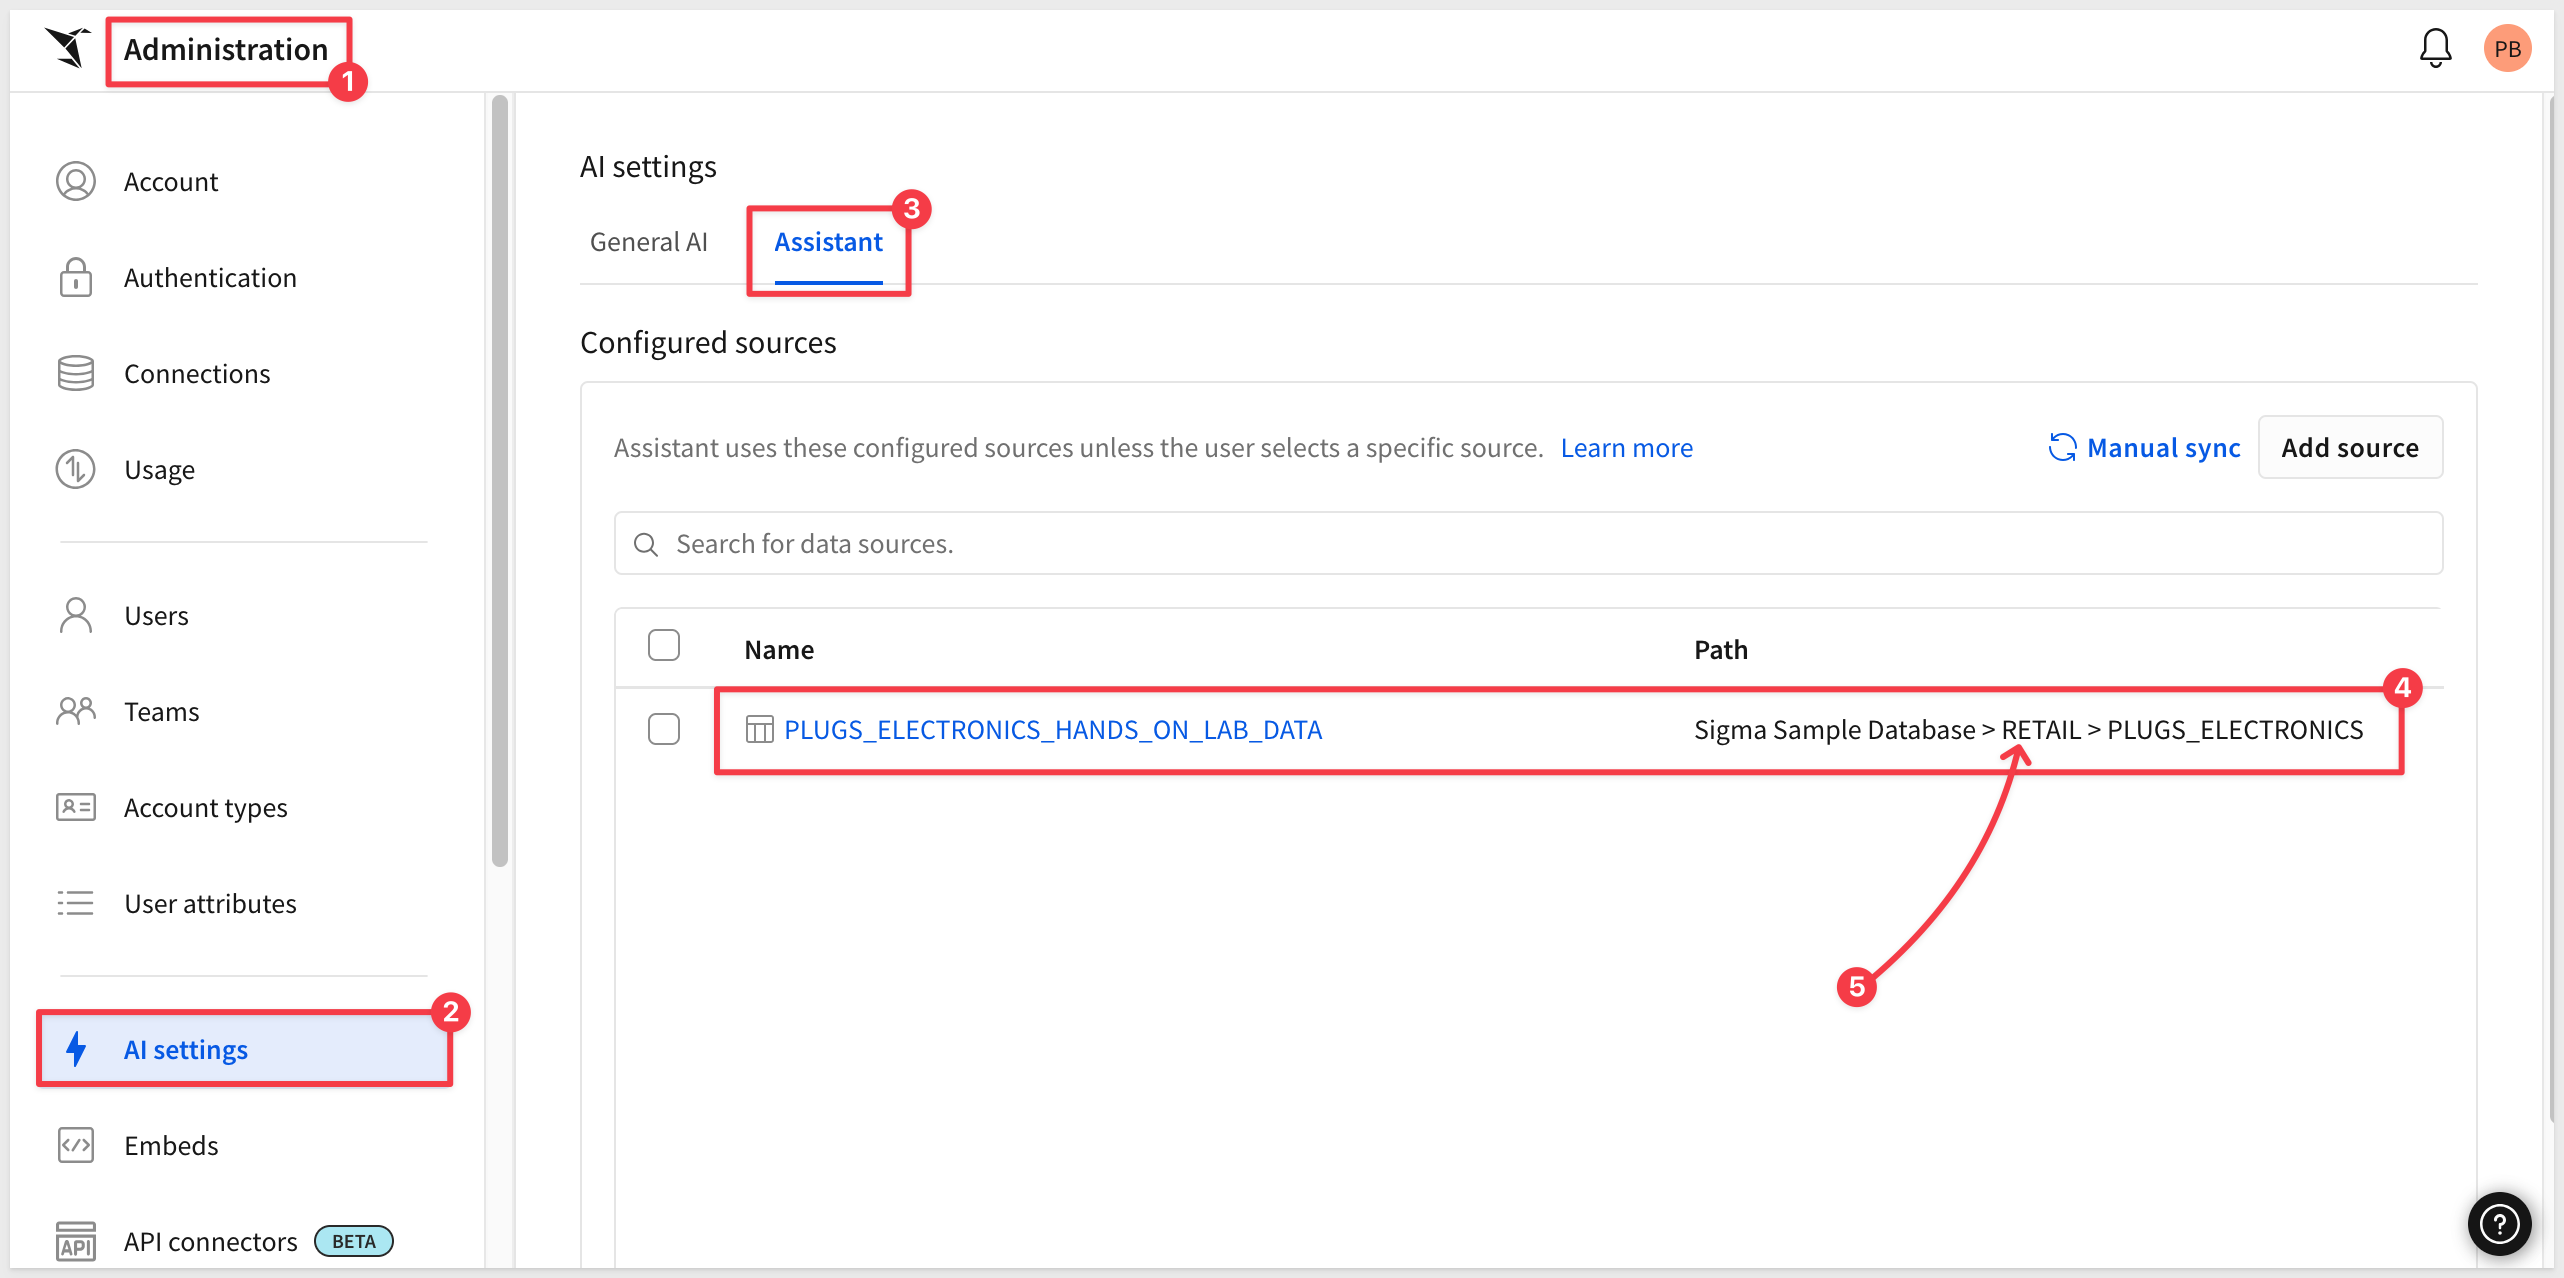This screenshot has width=2564, height=1278.
Task: Click the Add source button
Action: point(2349,447)
